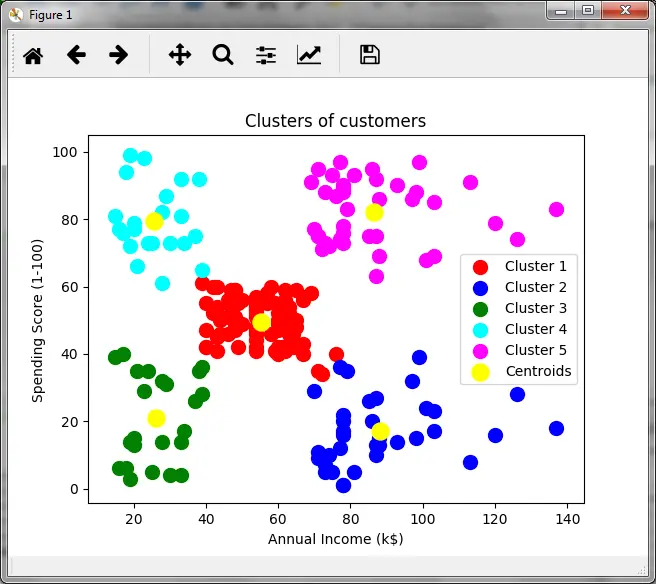The height and width of the screenshot is (584, 656).
Task: Click the Centroids yellow legend marker
Action: click(480, 372)
